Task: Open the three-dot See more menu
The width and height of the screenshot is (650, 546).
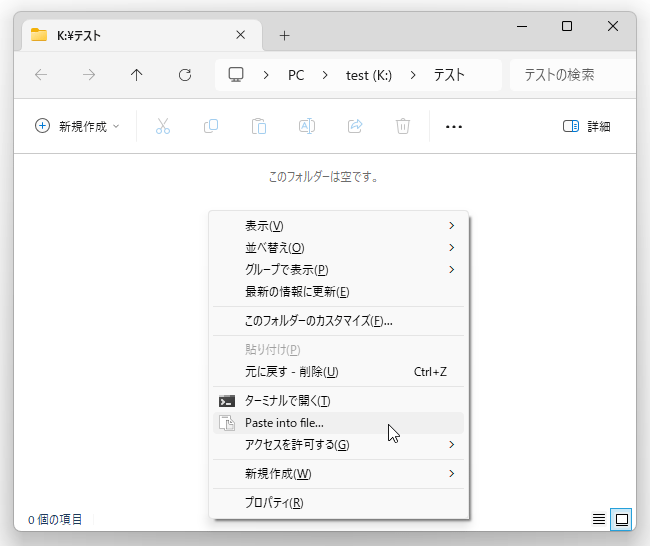Action: 454,126
